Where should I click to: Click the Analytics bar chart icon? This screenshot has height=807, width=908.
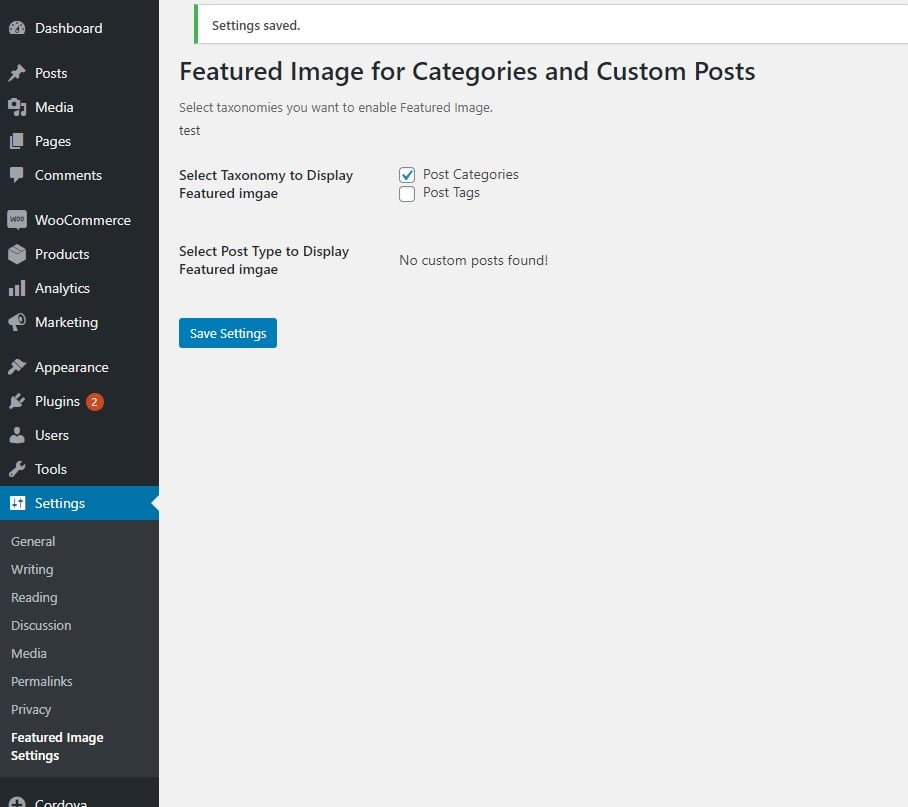tap(17, 288)
